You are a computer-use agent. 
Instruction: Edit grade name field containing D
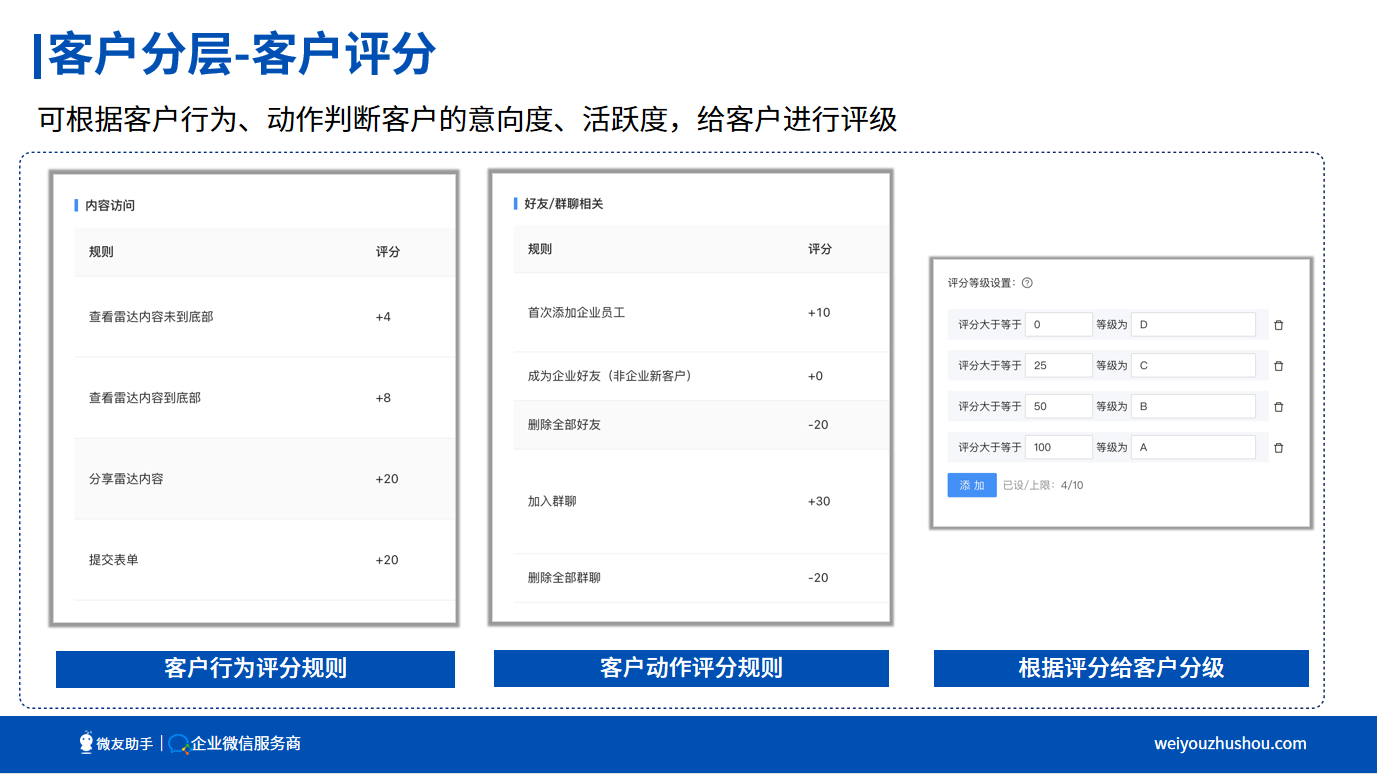(x=1193, y=325)
